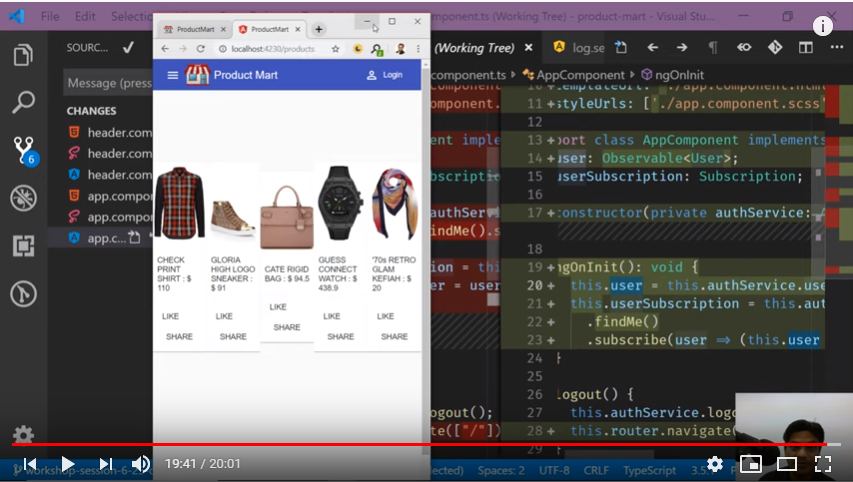Screen dimensions: 853x482
Task: Click the YouTube video settings gear
Action: tap(714, 464)
